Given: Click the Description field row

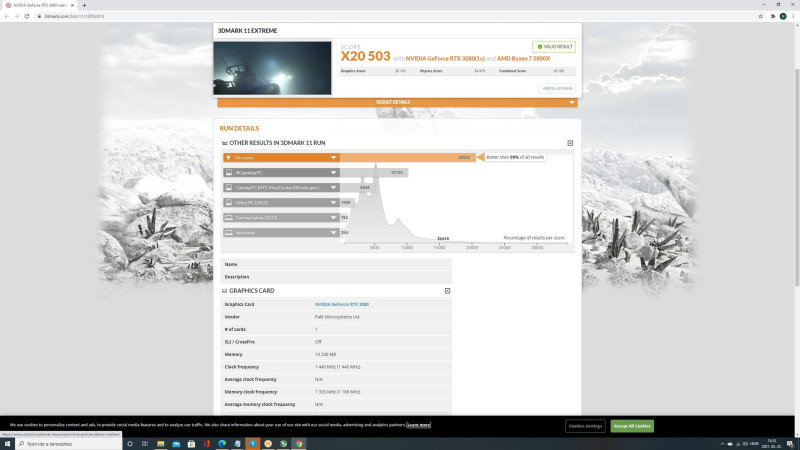Looking at the screenshot, I should tap(336, 277).
